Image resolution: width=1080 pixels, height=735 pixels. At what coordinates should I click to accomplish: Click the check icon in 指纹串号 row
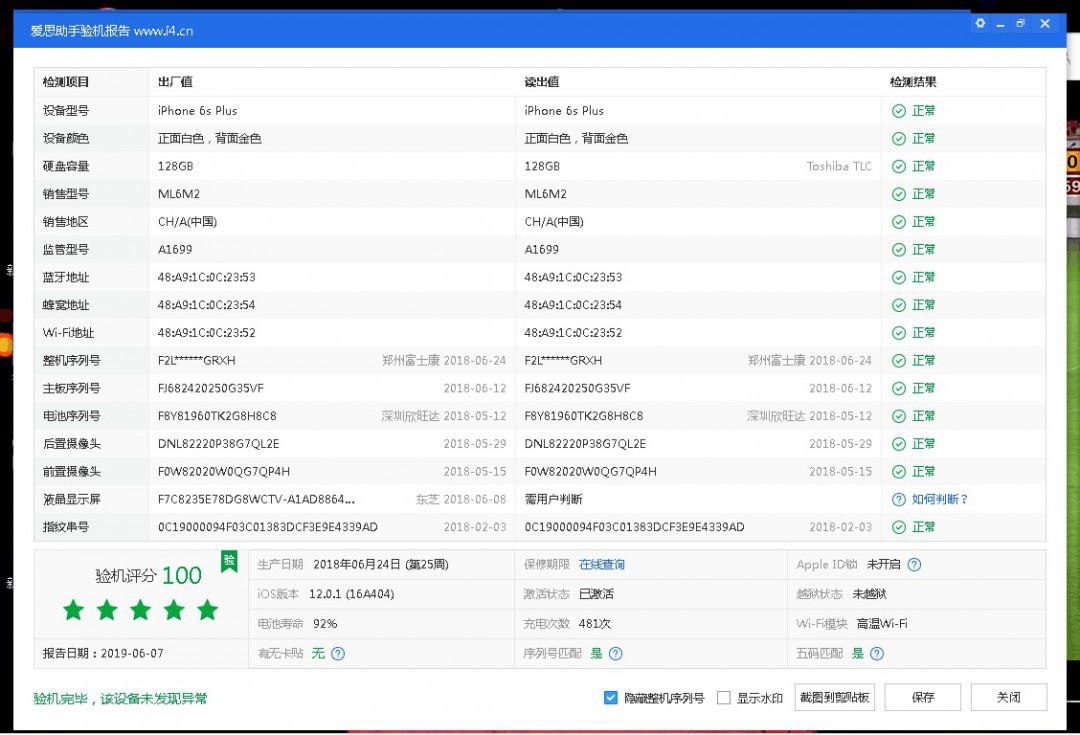[898, 527]
